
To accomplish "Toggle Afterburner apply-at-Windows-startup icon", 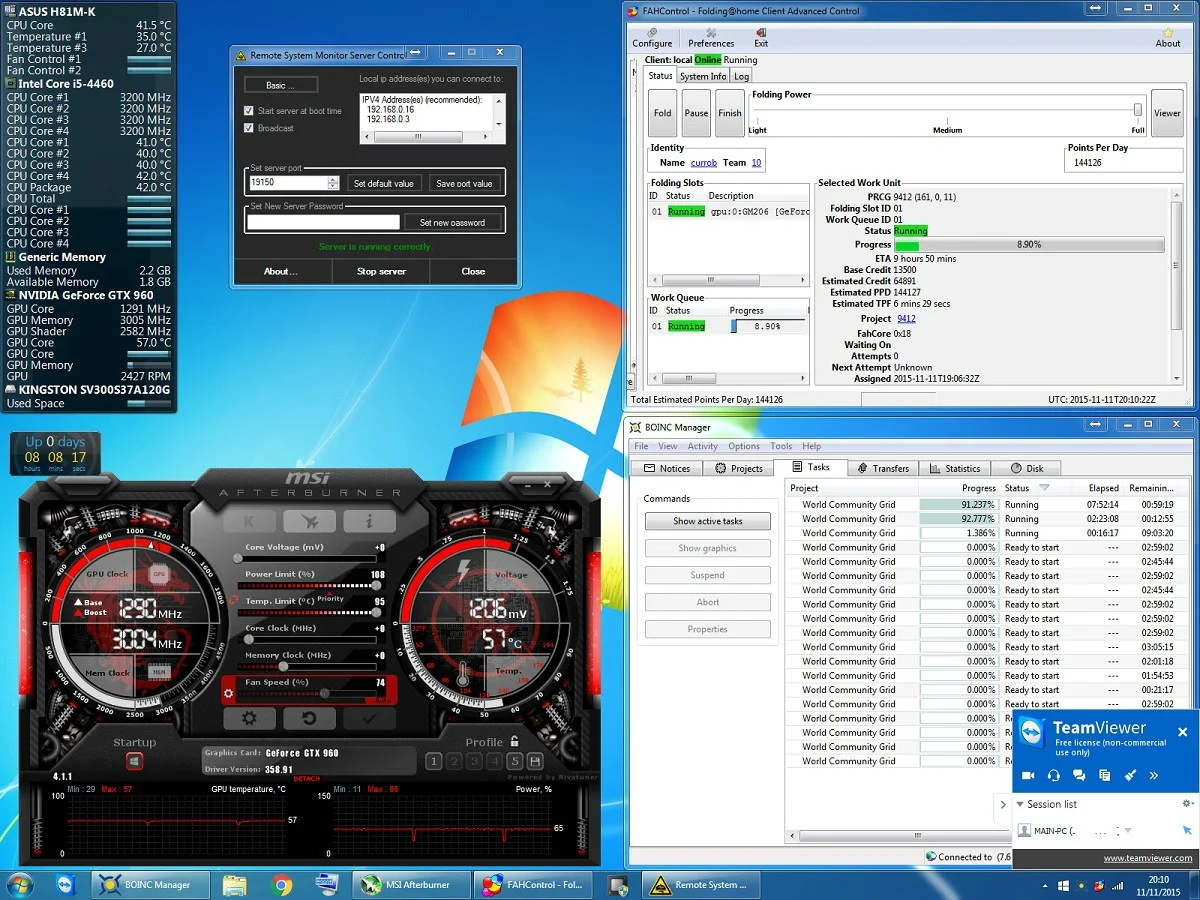I will pos(134,762).
